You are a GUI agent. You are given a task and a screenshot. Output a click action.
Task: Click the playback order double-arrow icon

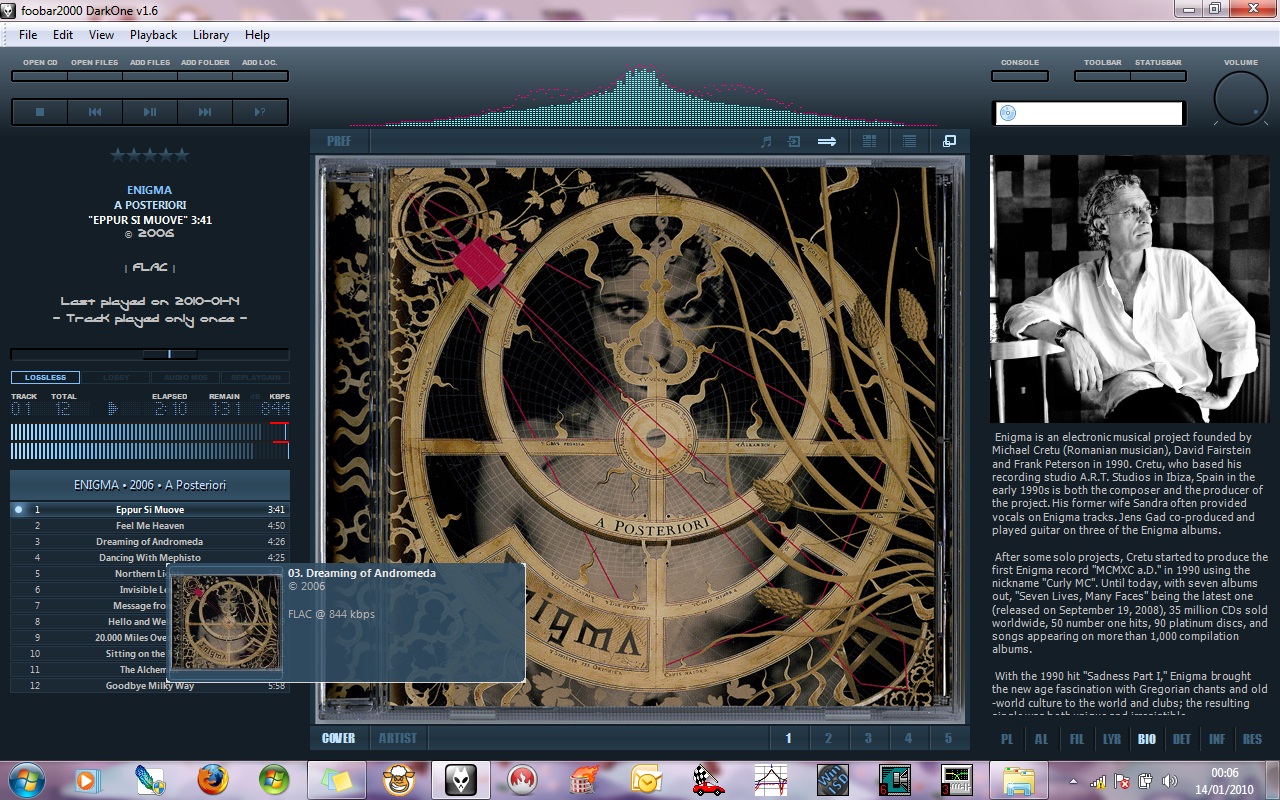pyautogui.click(x=827, y=141)
